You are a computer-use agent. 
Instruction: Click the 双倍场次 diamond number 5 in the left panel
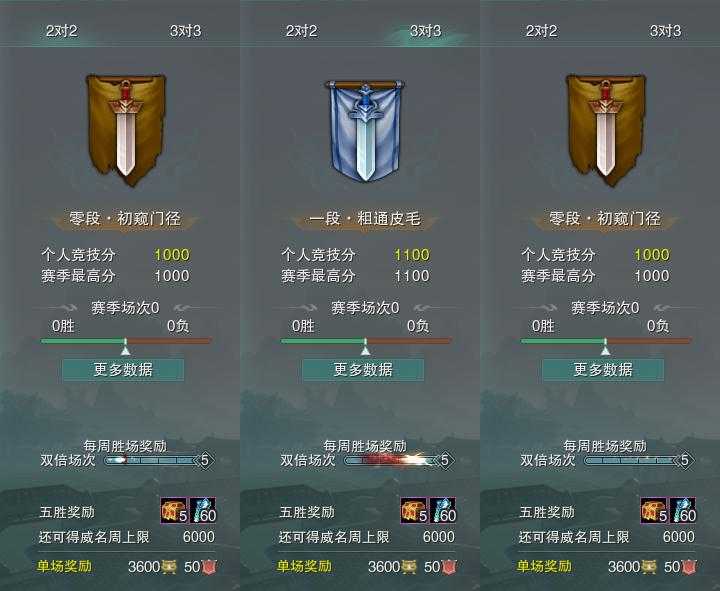pos(205,460)
